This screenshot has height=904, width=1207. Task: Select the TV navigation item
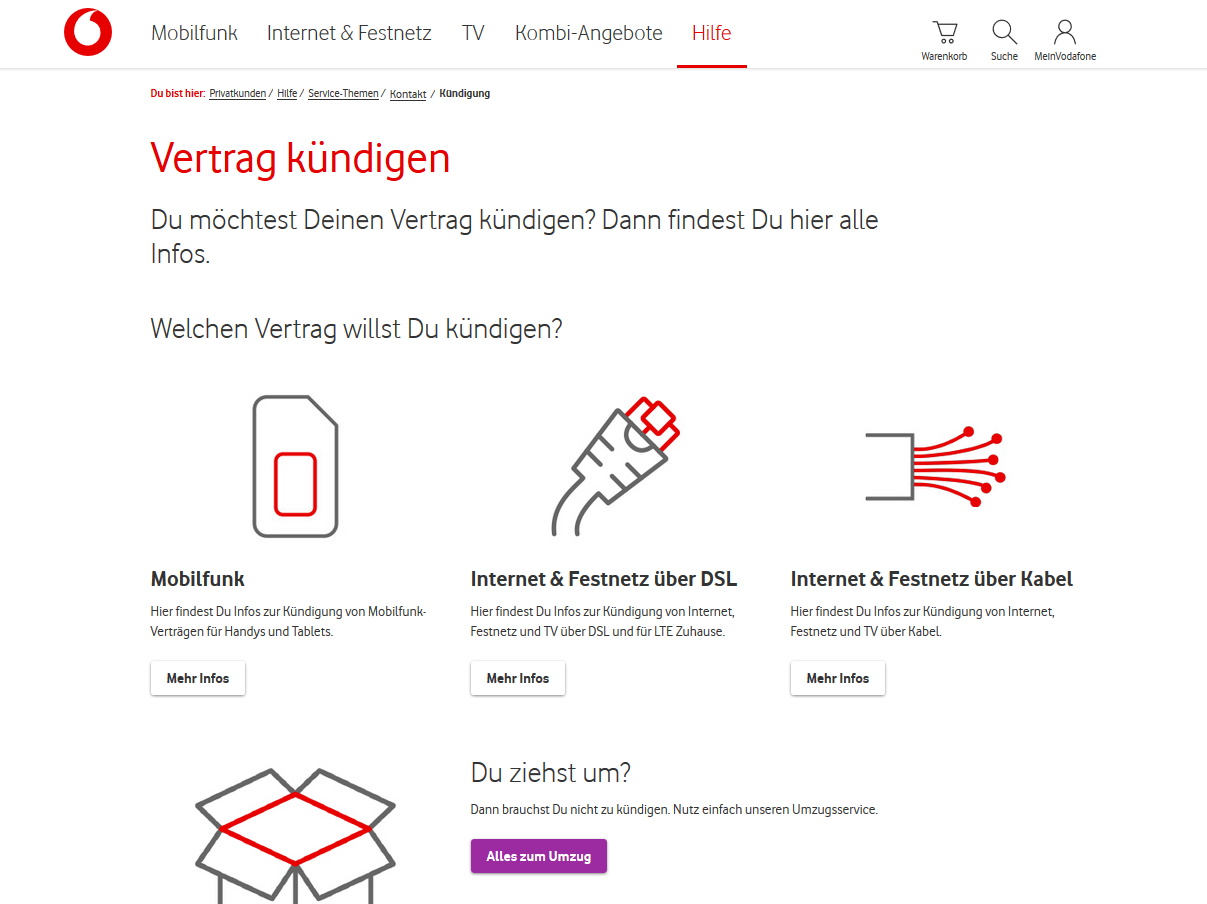[x=473, y=33]
